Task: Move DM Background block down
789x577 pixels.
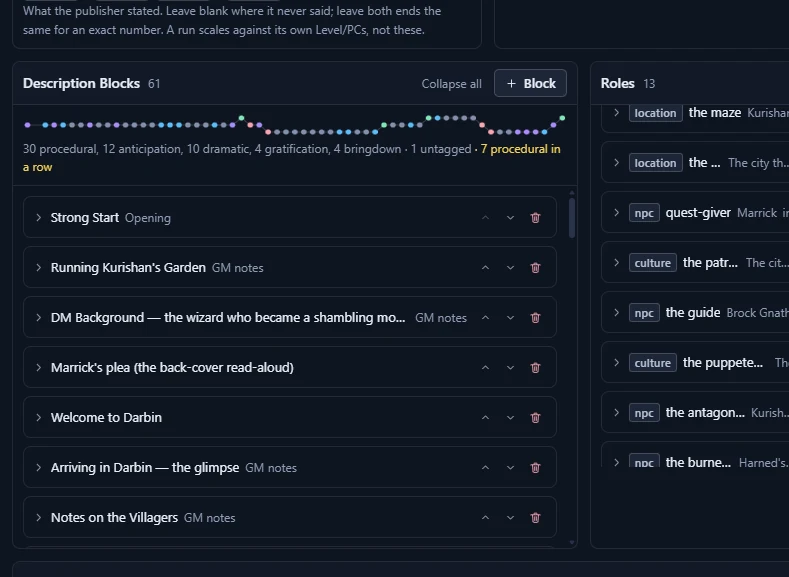Action: (x=510, y=318)
